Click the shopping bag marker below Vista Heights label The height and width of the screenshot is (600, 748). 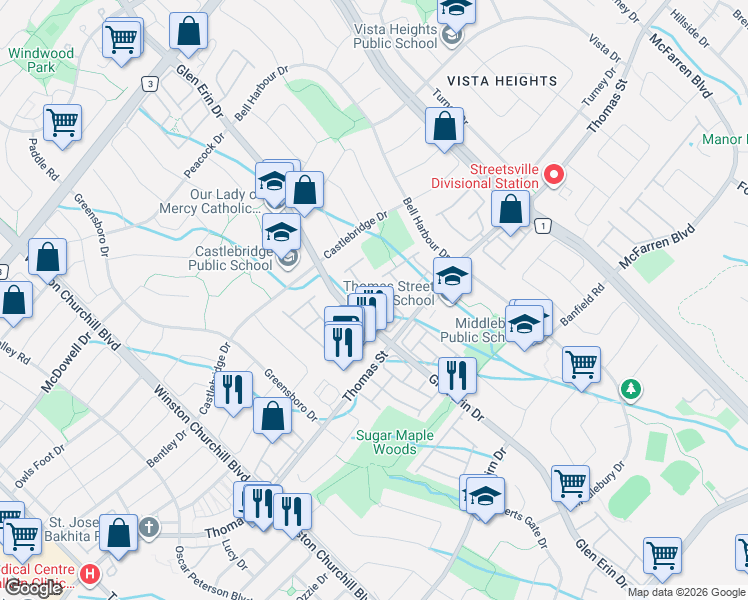(445, 127)
